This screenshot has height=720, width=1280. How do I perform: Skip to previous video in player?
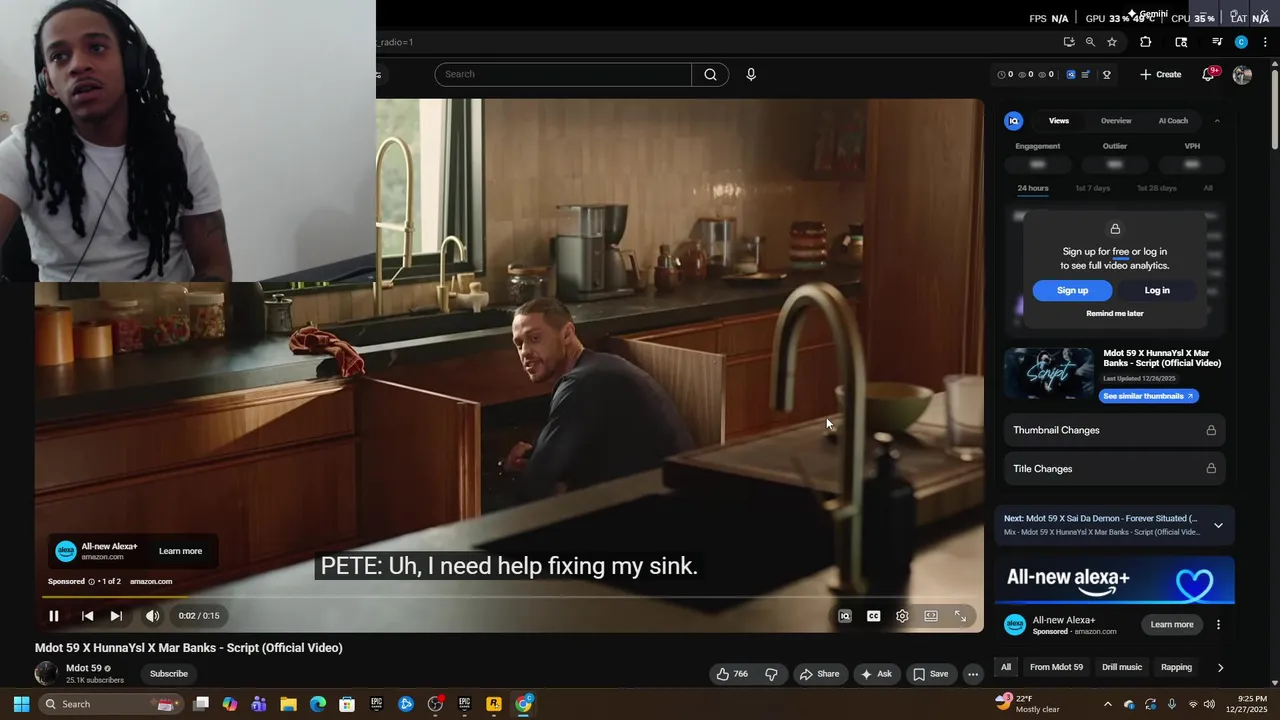tap(87, 616)
